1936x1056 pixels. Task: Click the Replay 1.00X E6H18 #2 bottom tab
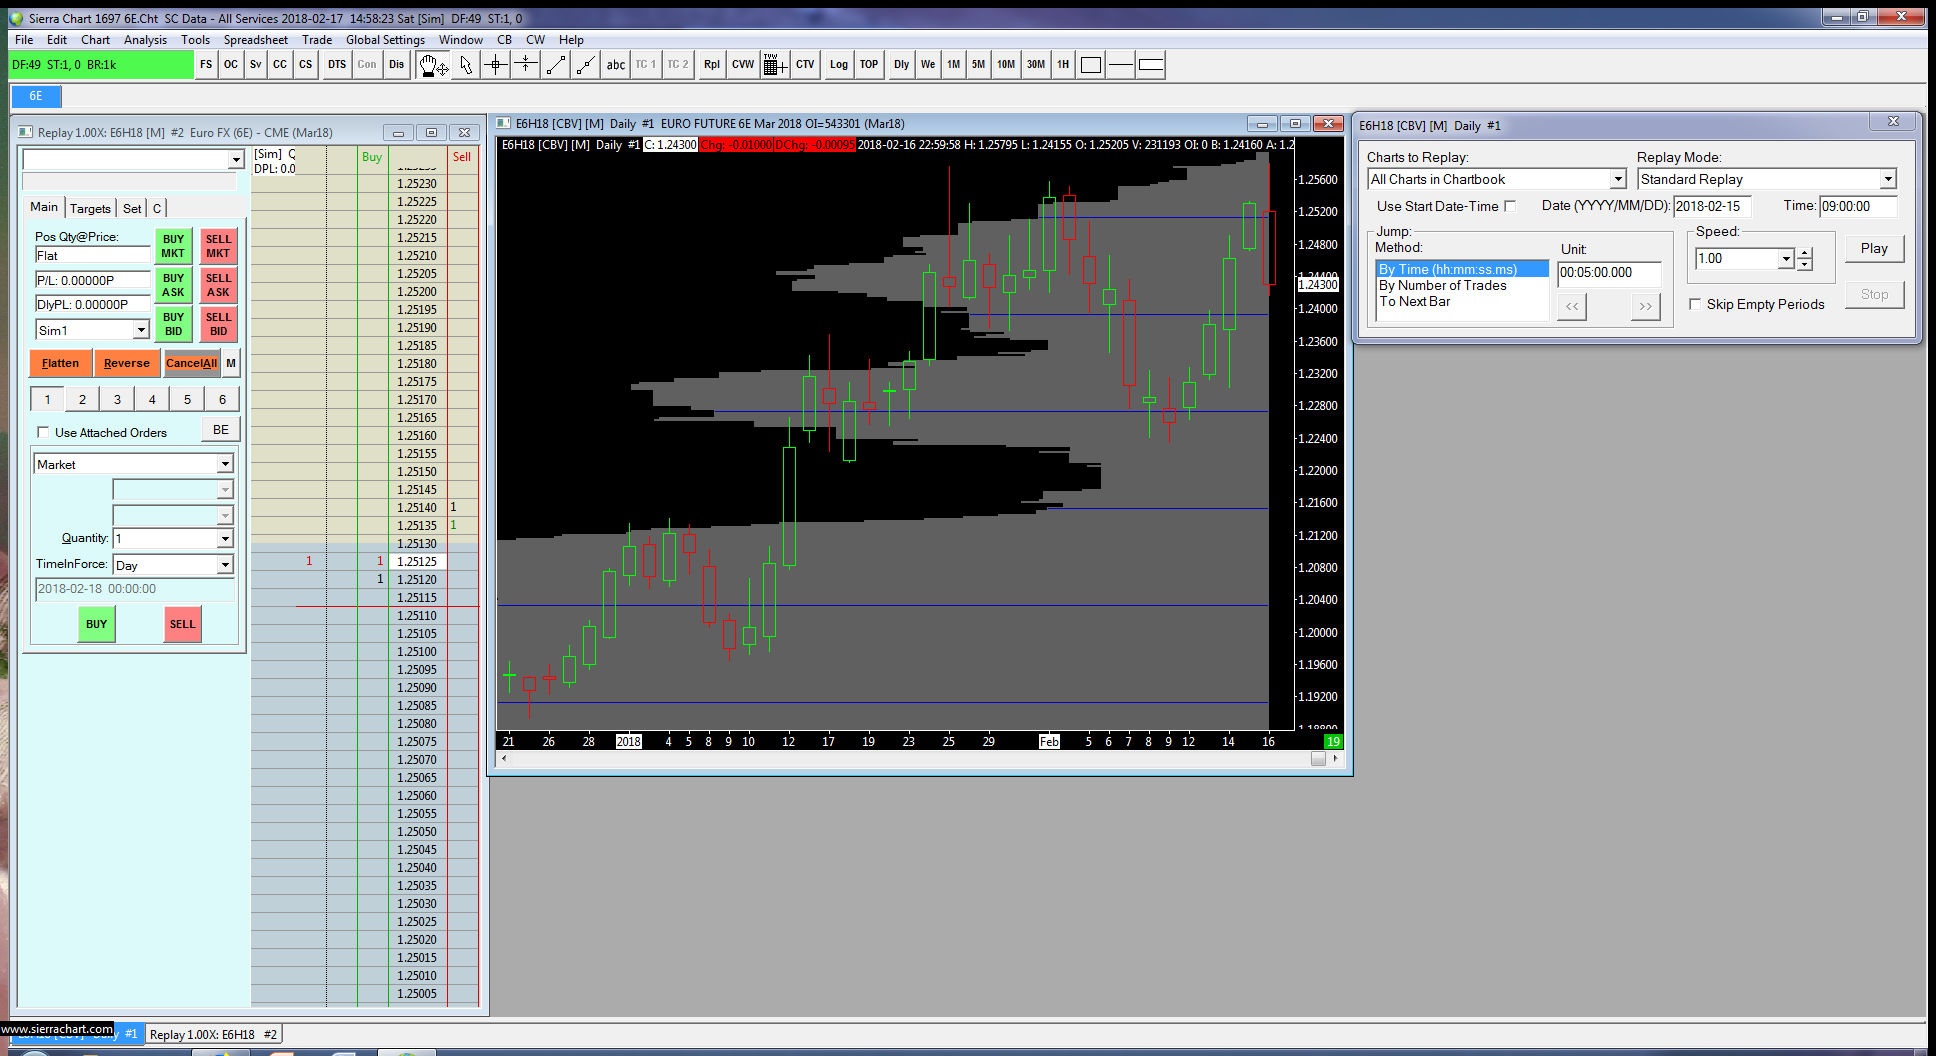pos(213,1034)
